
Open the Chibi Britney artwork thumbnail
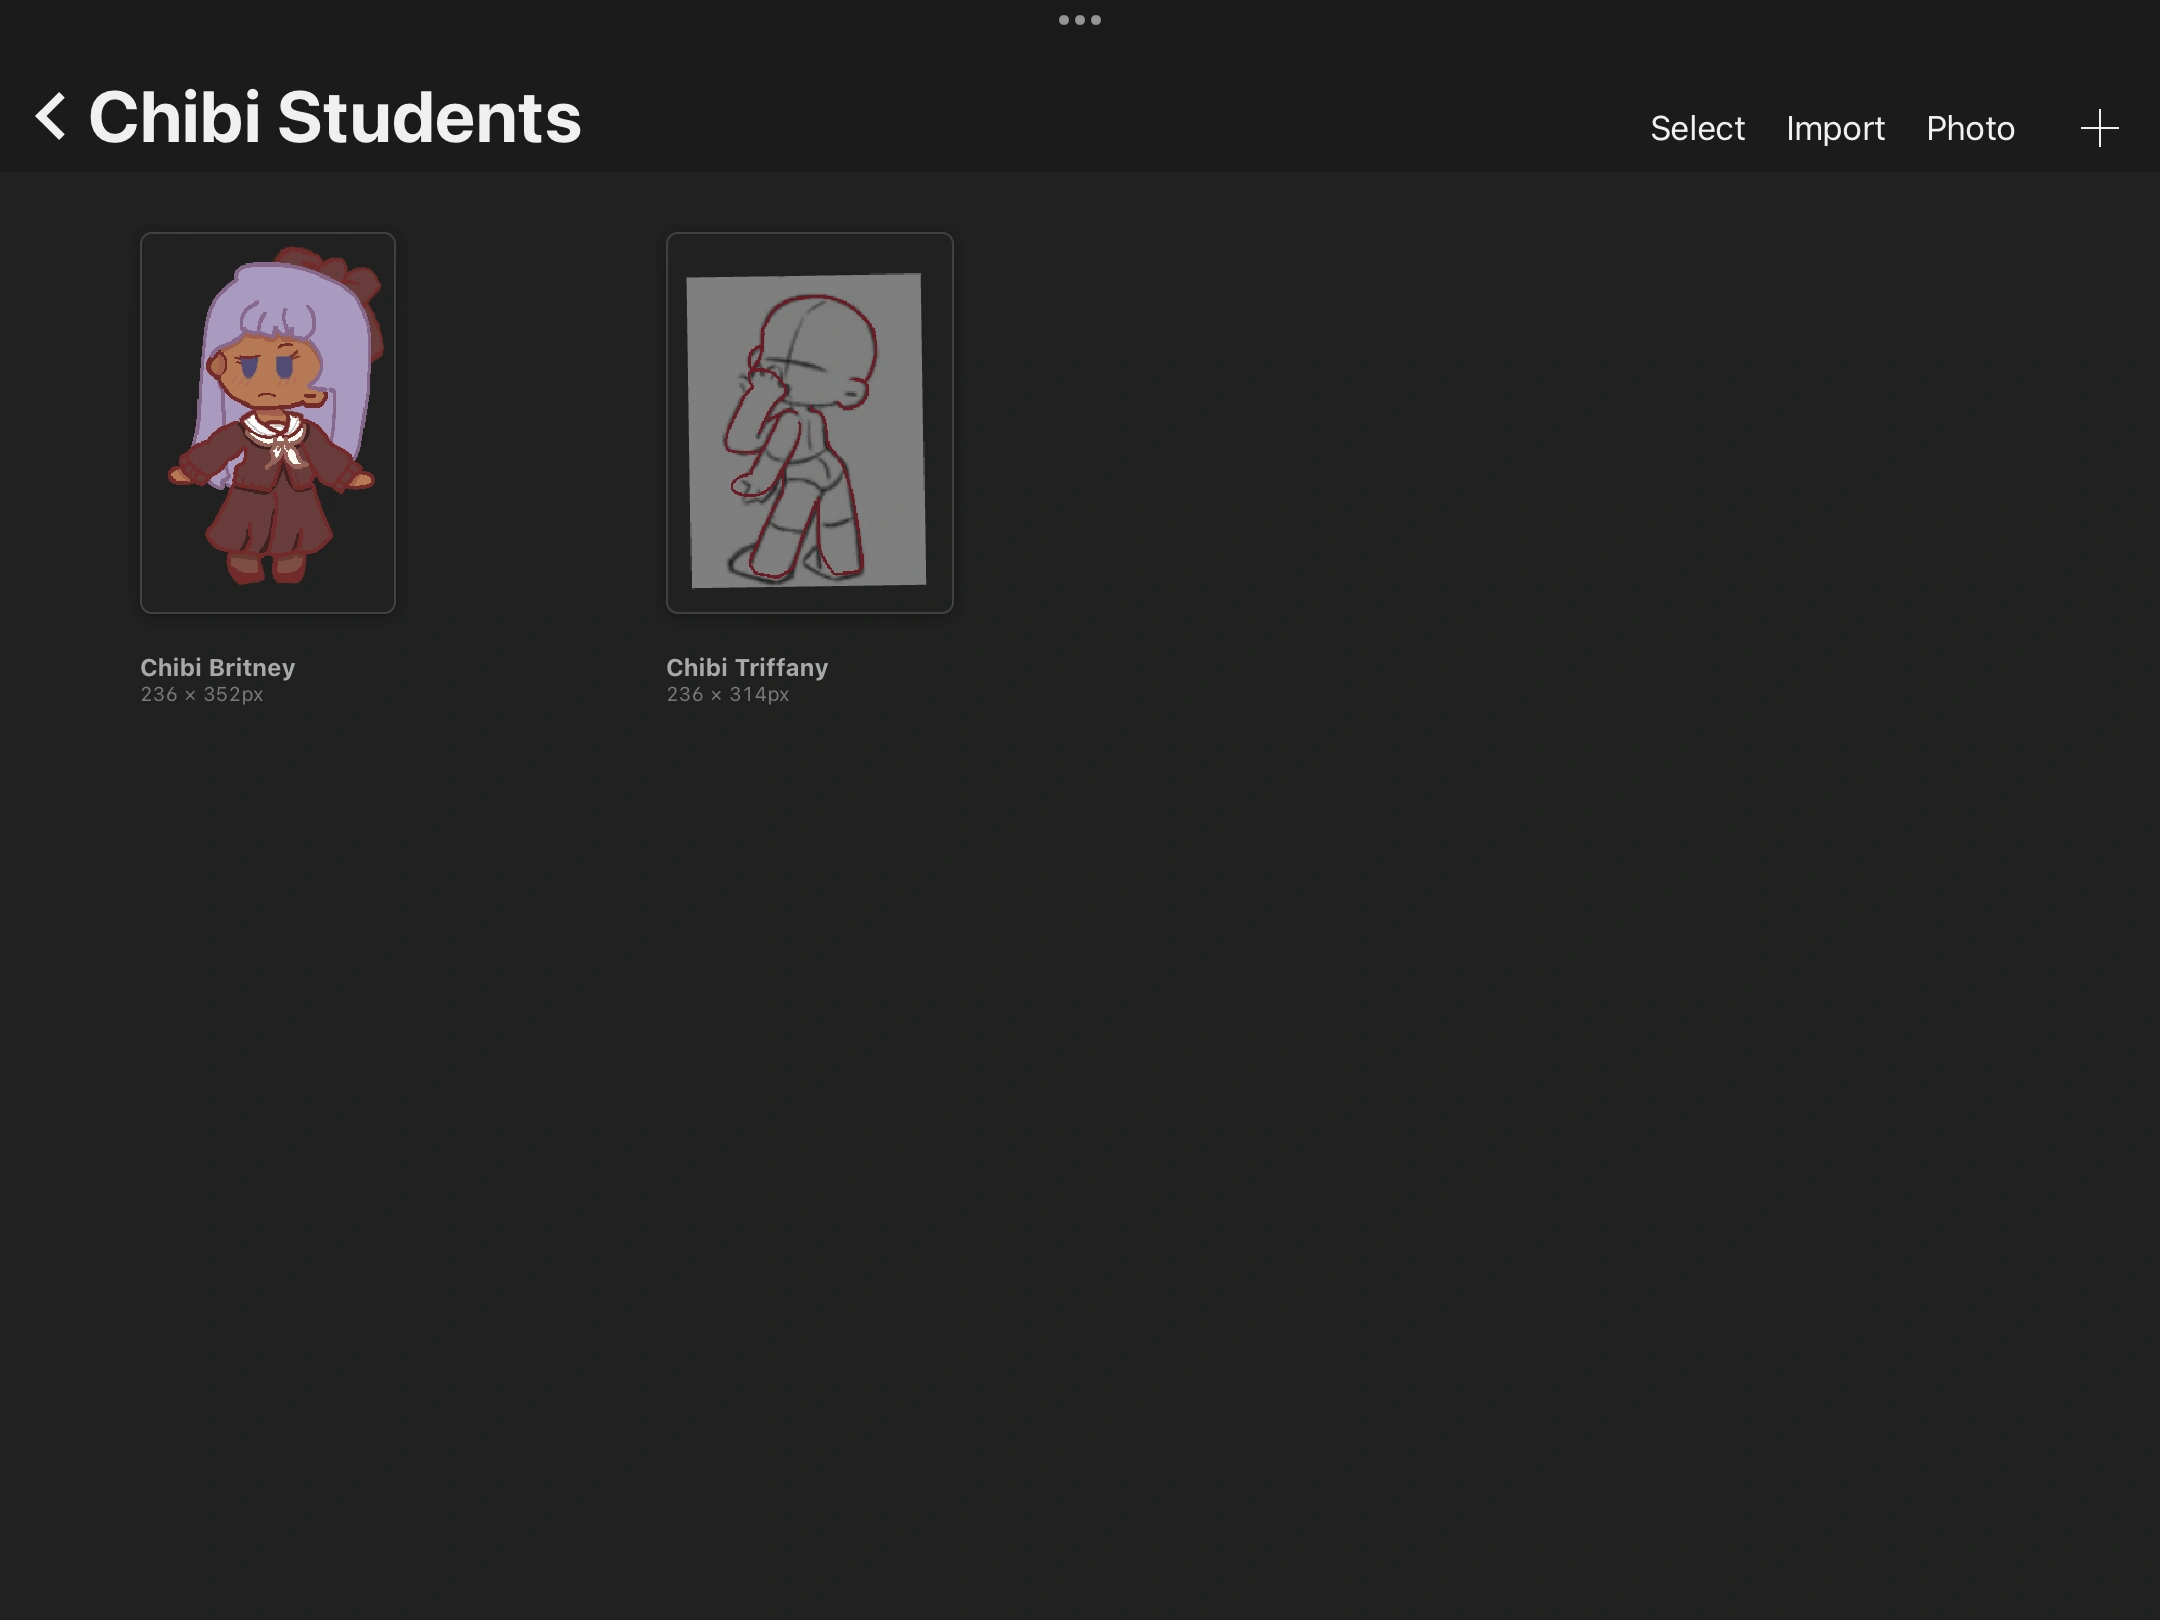[267, 422]
